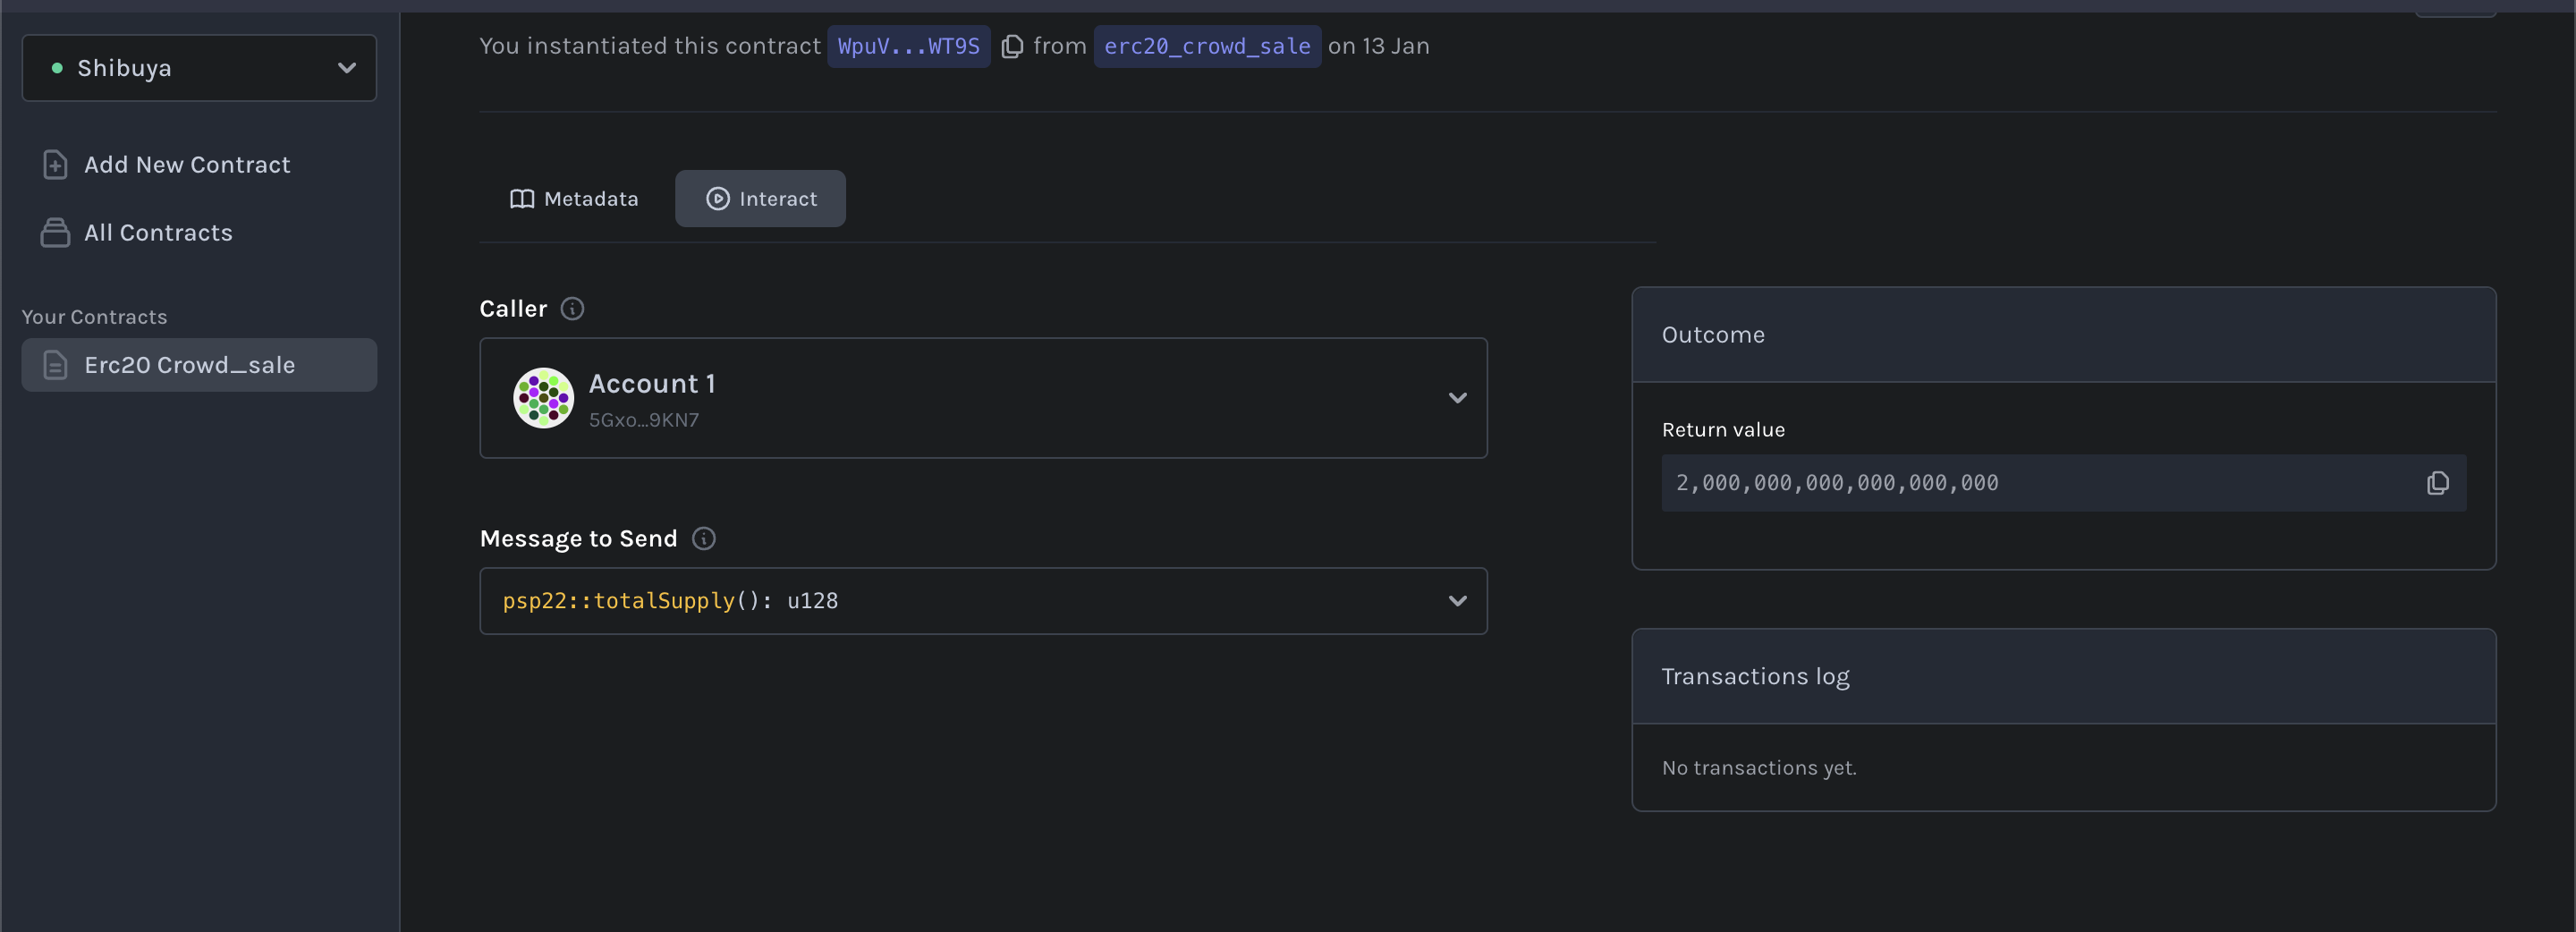Show Caller info tooltip icon
2576x932 pixels.
[x=572, y=309]
